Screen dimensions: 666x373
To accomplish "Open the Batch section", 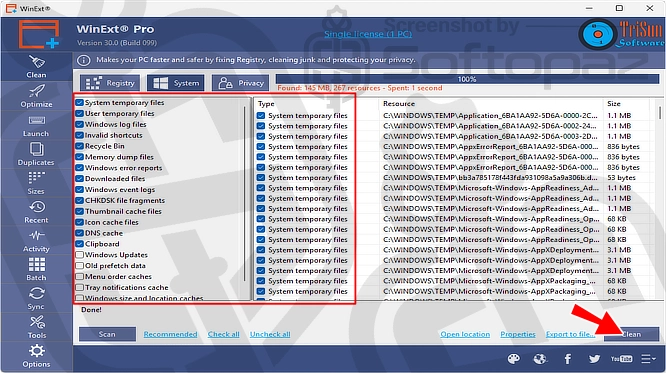I will point(36,270).
